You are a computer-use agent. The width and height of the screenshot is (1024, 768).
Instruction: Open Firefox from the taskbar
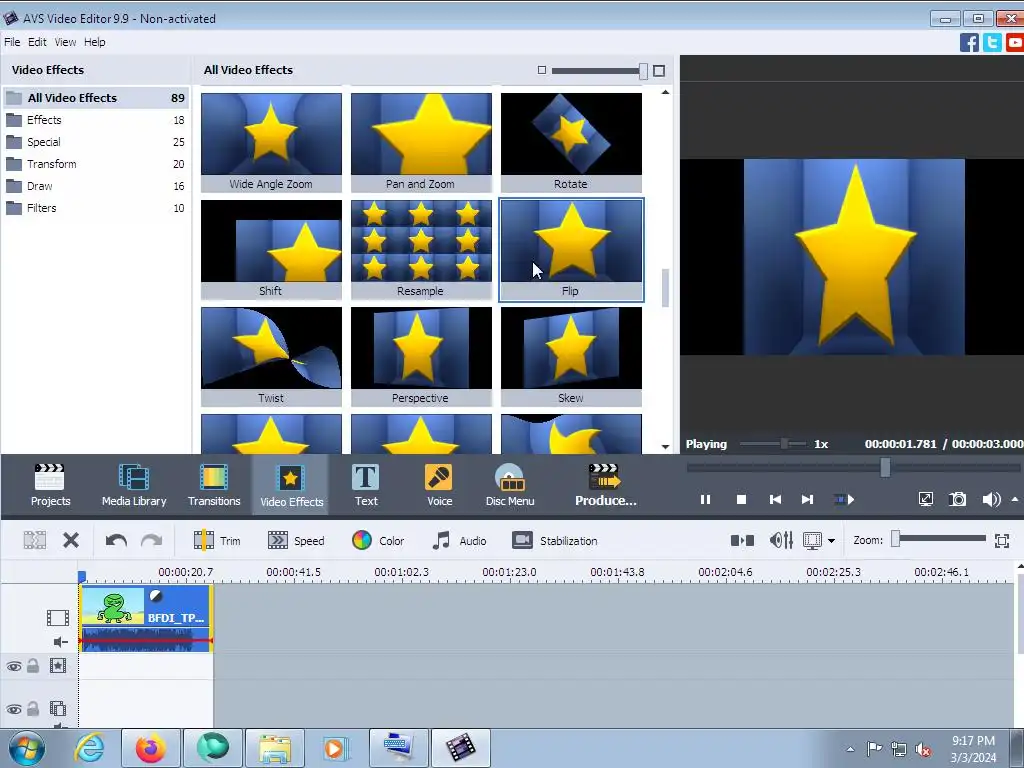coord(150,748)
